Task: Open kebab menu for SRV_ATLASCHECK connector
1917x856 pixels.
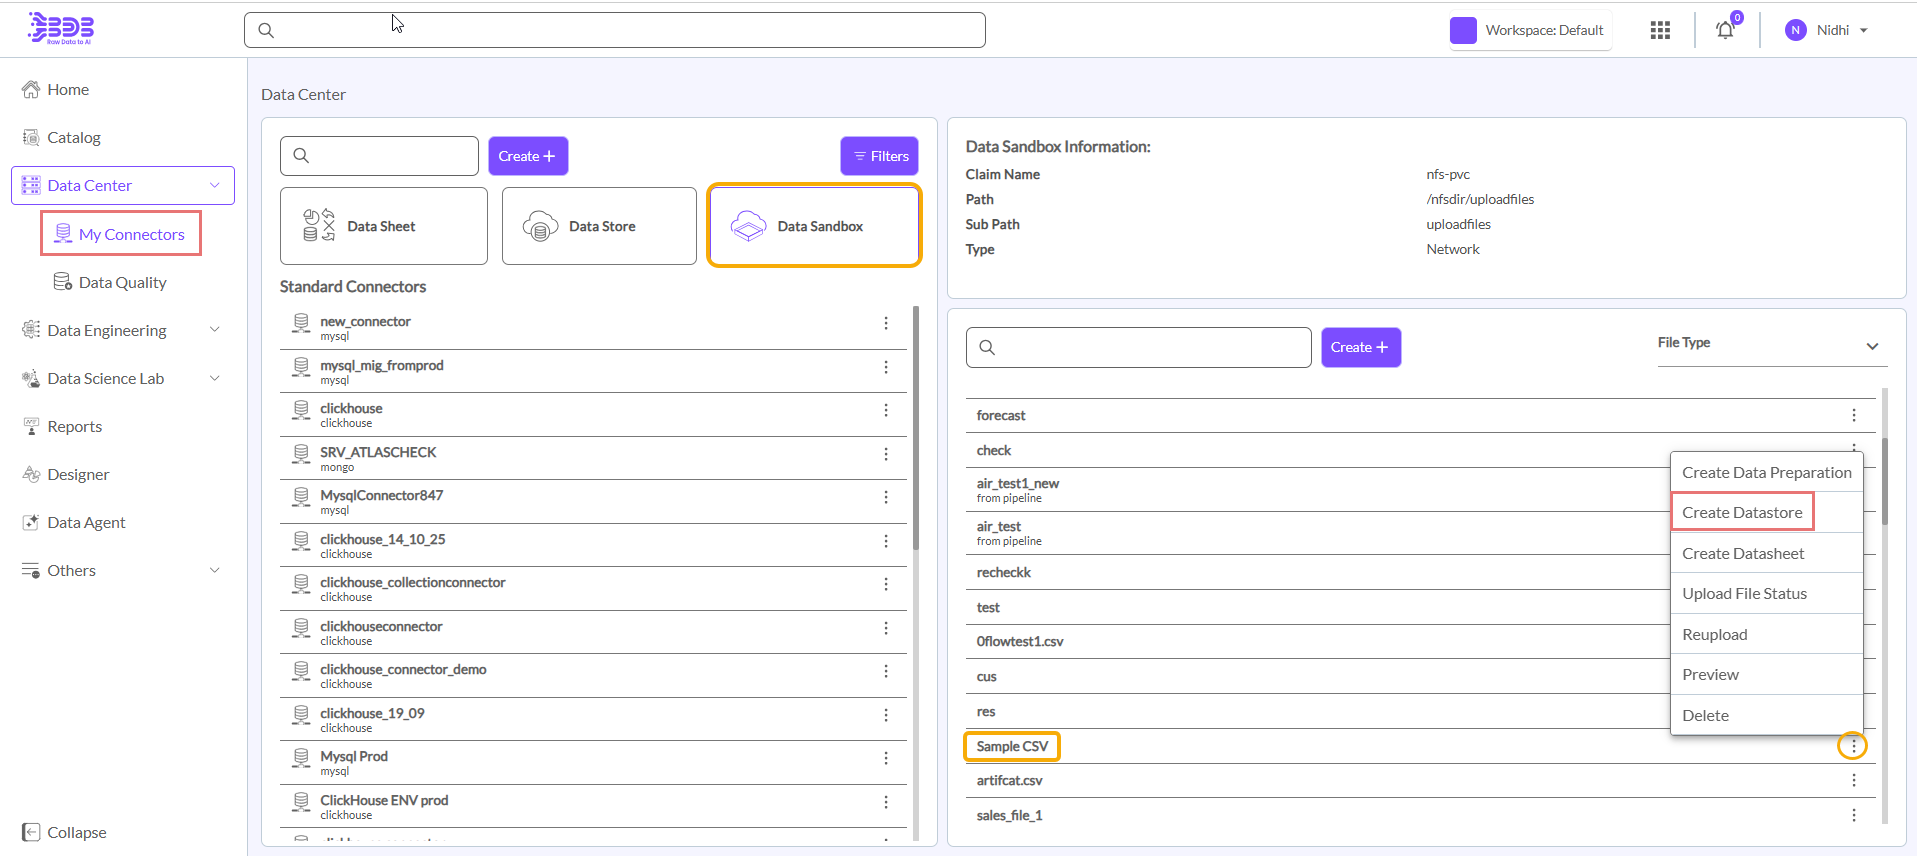Action: coord(885,454)
